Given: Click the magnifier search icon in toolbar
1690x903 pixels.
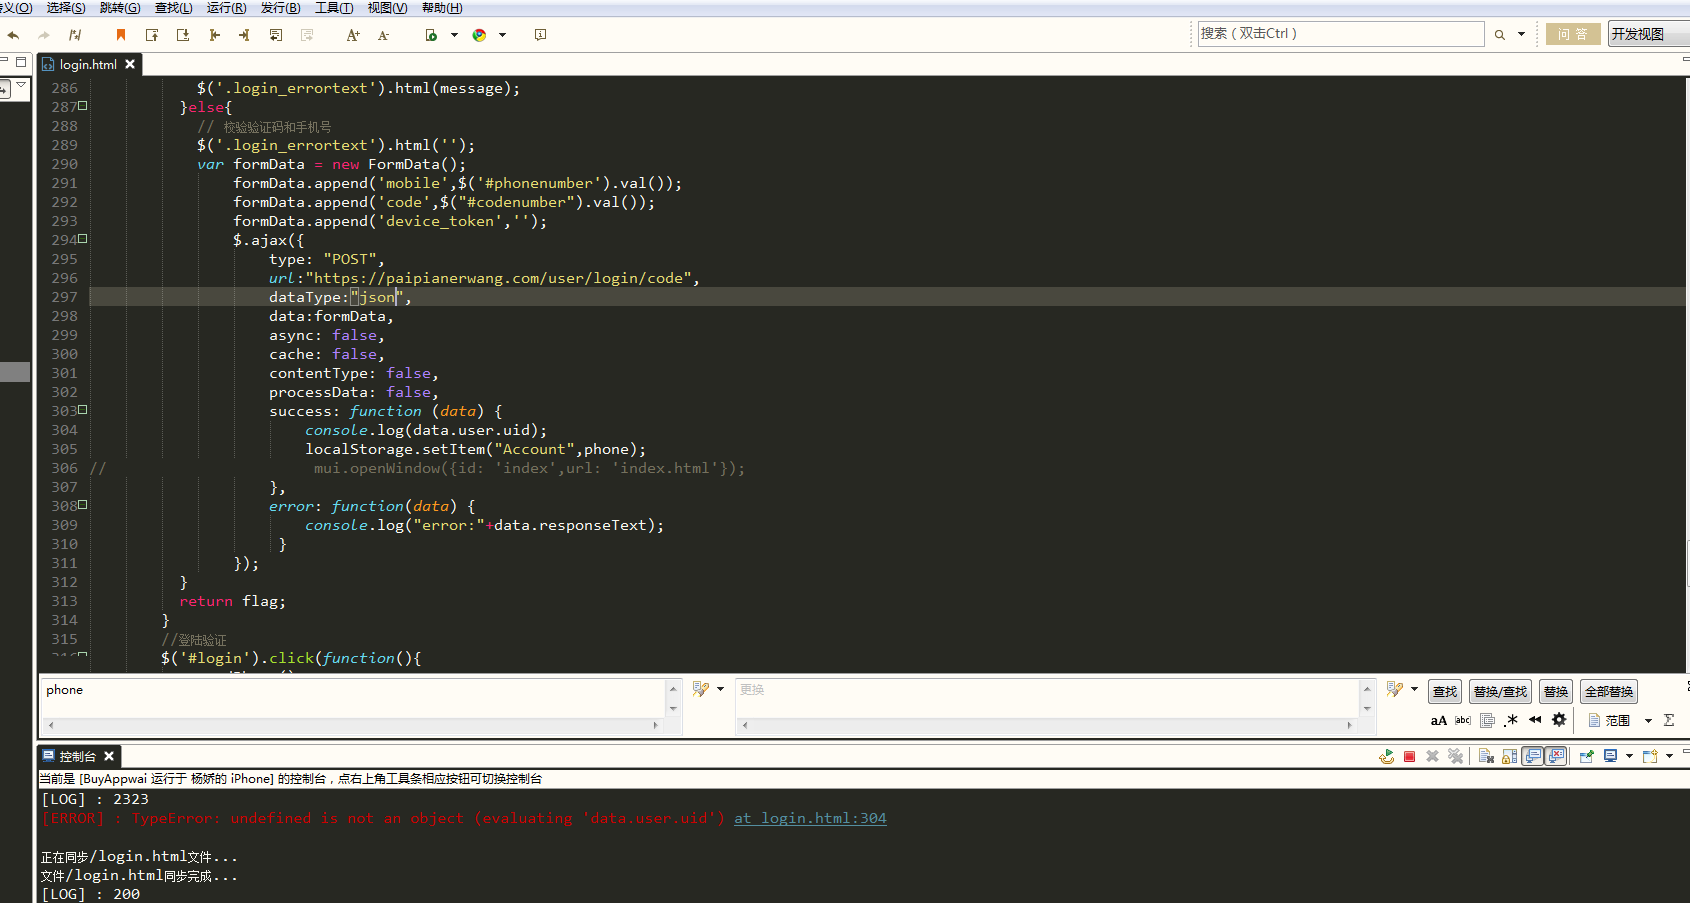Looking at the screenshot, I should [x=1499, y=35].
